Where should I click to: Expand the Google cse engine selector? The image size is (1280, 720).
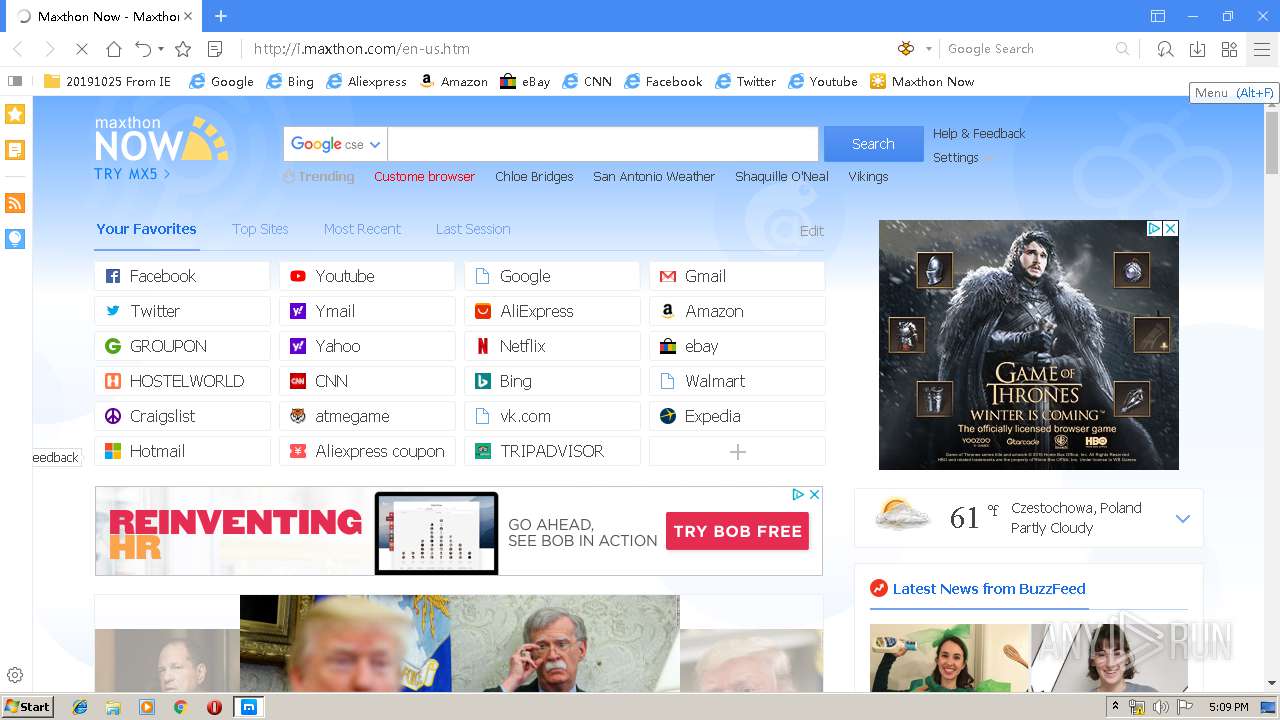coord(336,144)
